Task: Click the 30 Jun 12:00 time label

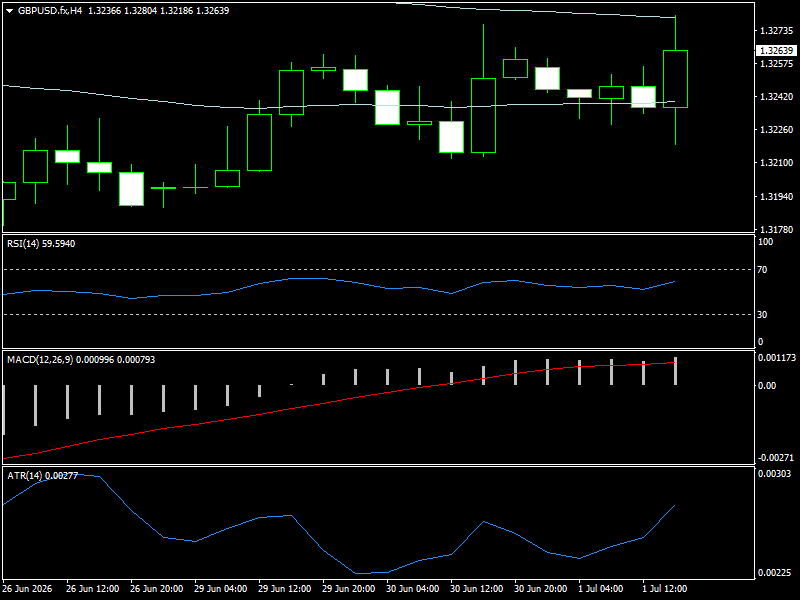Action: [477, 589]
